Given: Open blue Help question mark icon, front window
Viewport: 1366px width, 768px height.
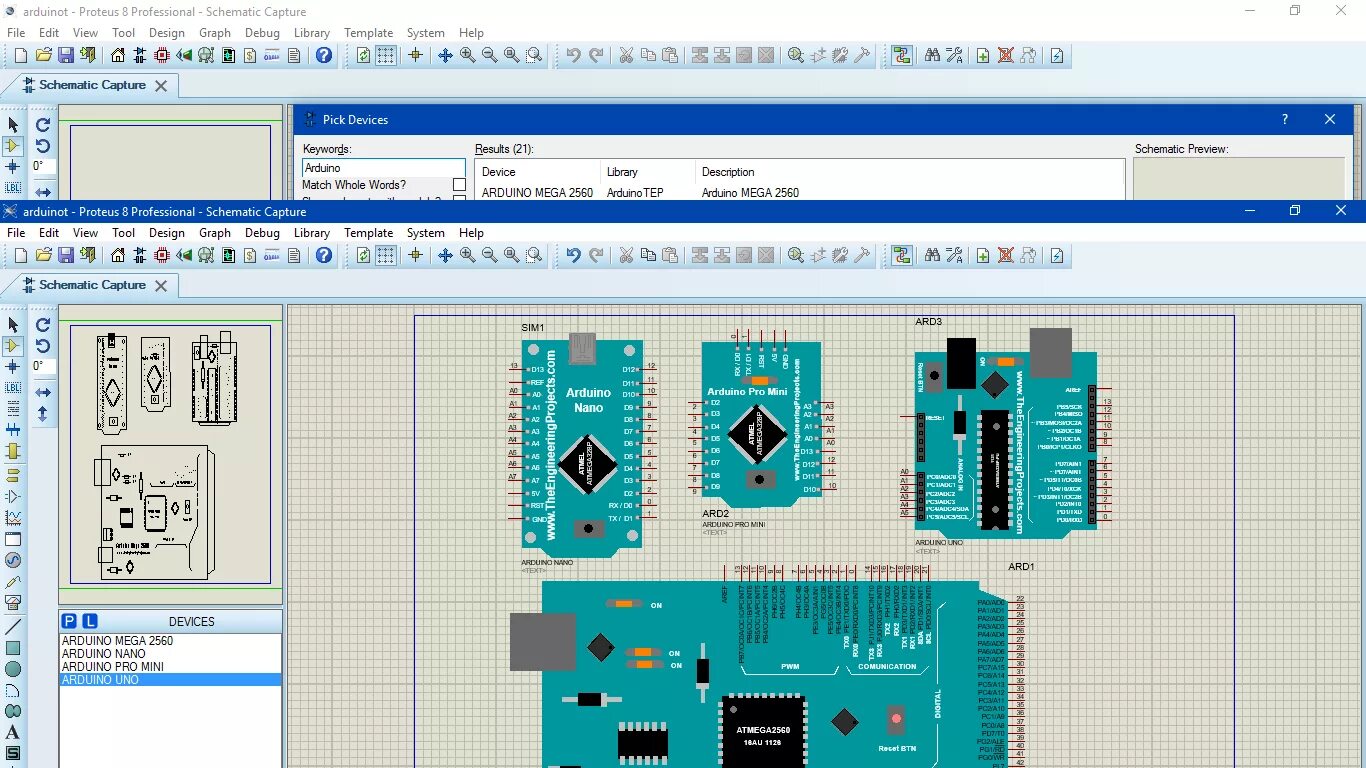Looking at the screenshot, I should (x=324, y=255).
